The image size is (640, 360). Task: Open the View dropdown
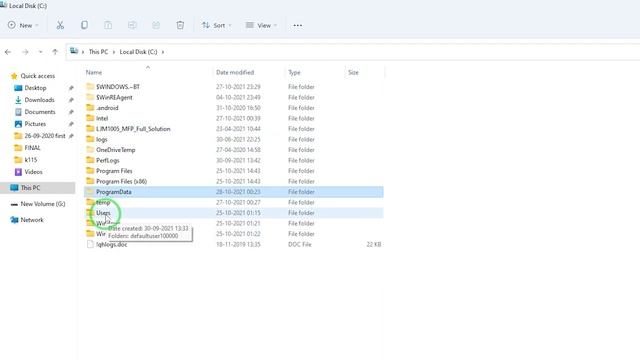pos(261,25)
